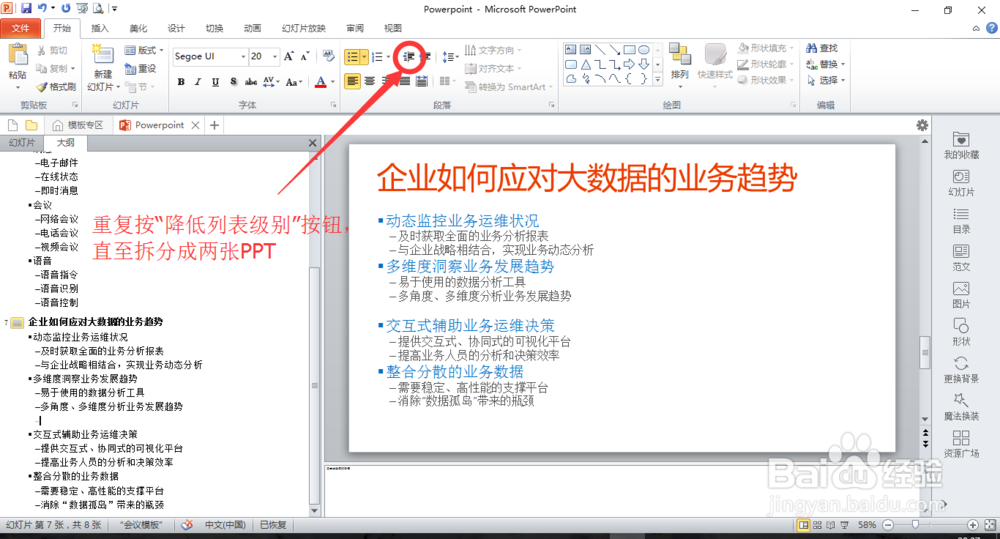Toggle left text alignment
1000x539 pixels.
click(352, 81)
